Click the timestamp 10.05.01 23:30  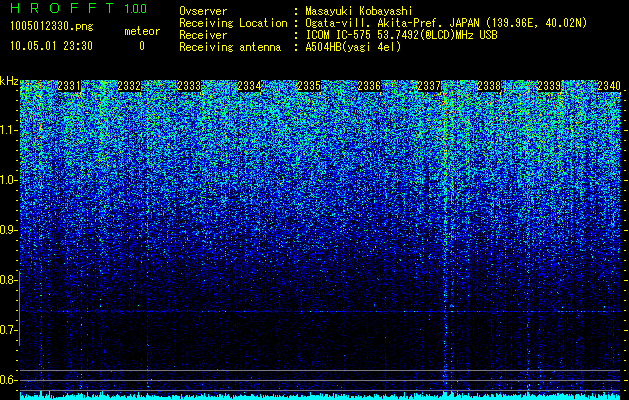click(51, 46)
